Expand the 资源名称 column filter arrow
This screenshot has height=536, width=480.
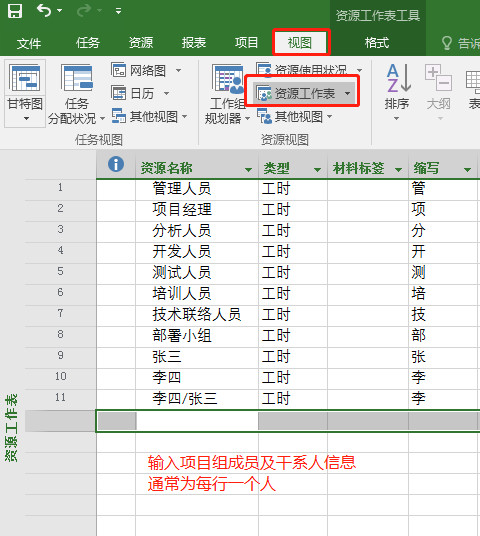(x=249, y=170)
